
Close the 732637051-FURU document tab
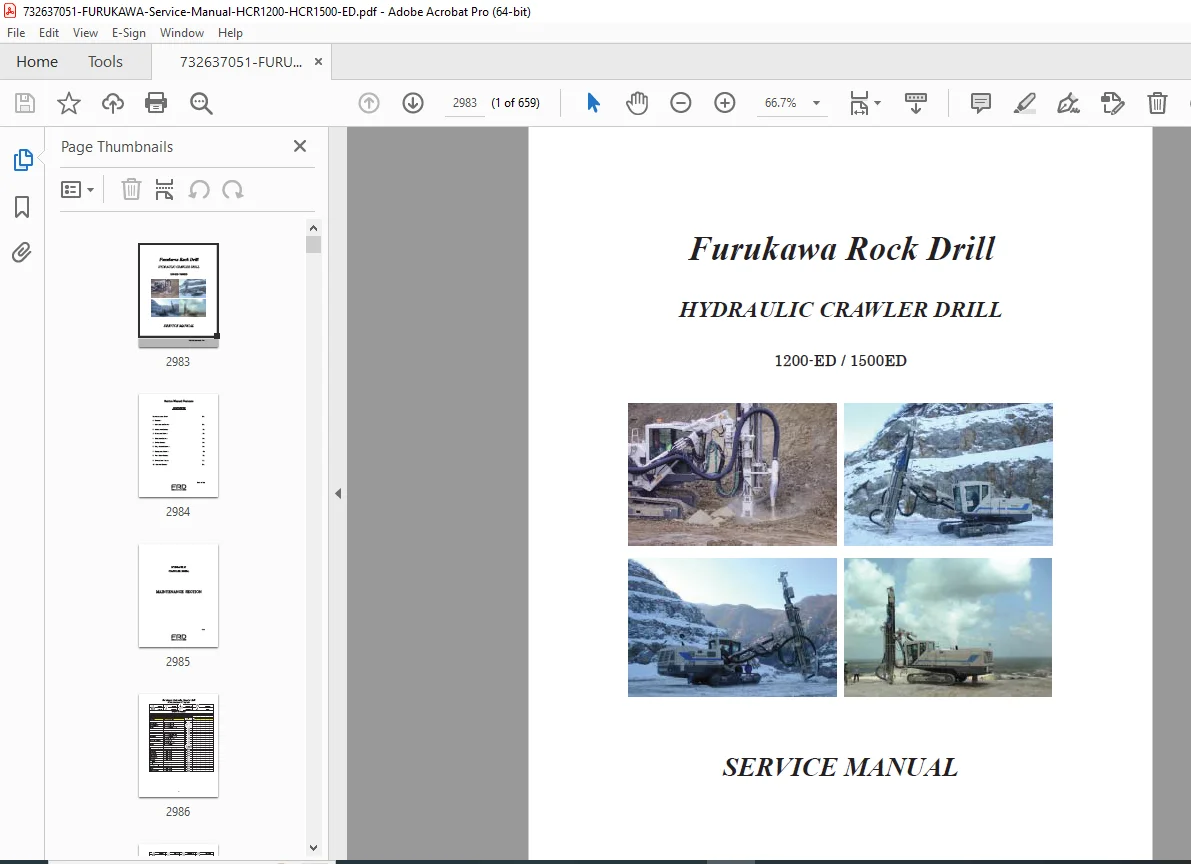point(318,62)
